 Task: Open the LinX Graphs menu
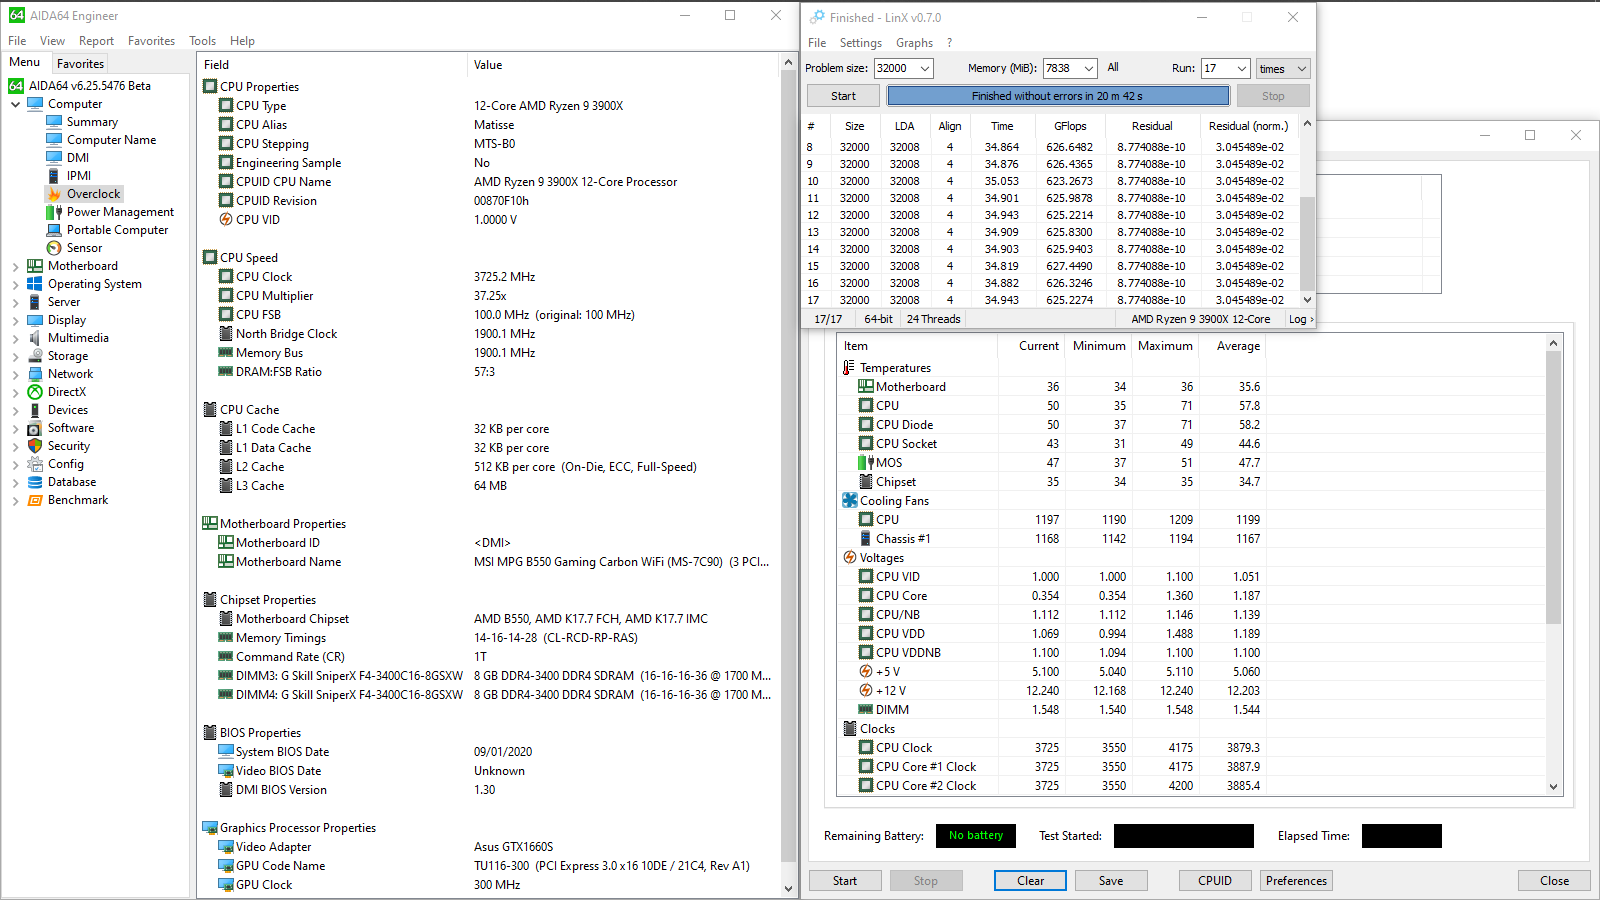point(914,43)
